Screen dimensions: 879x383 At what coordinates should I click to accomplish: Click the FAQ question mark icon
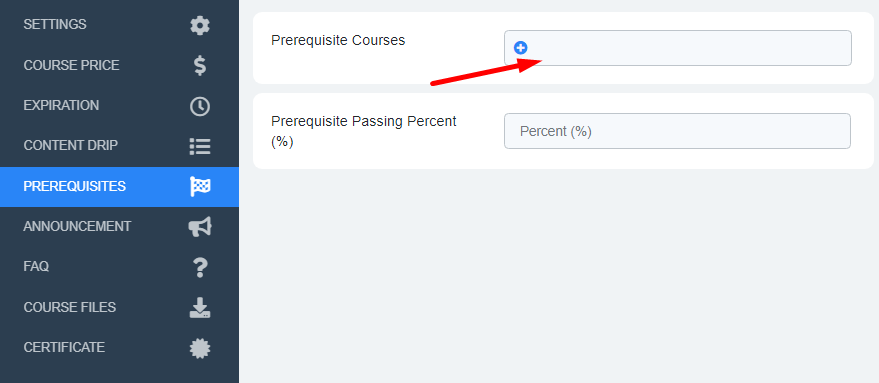200,267
